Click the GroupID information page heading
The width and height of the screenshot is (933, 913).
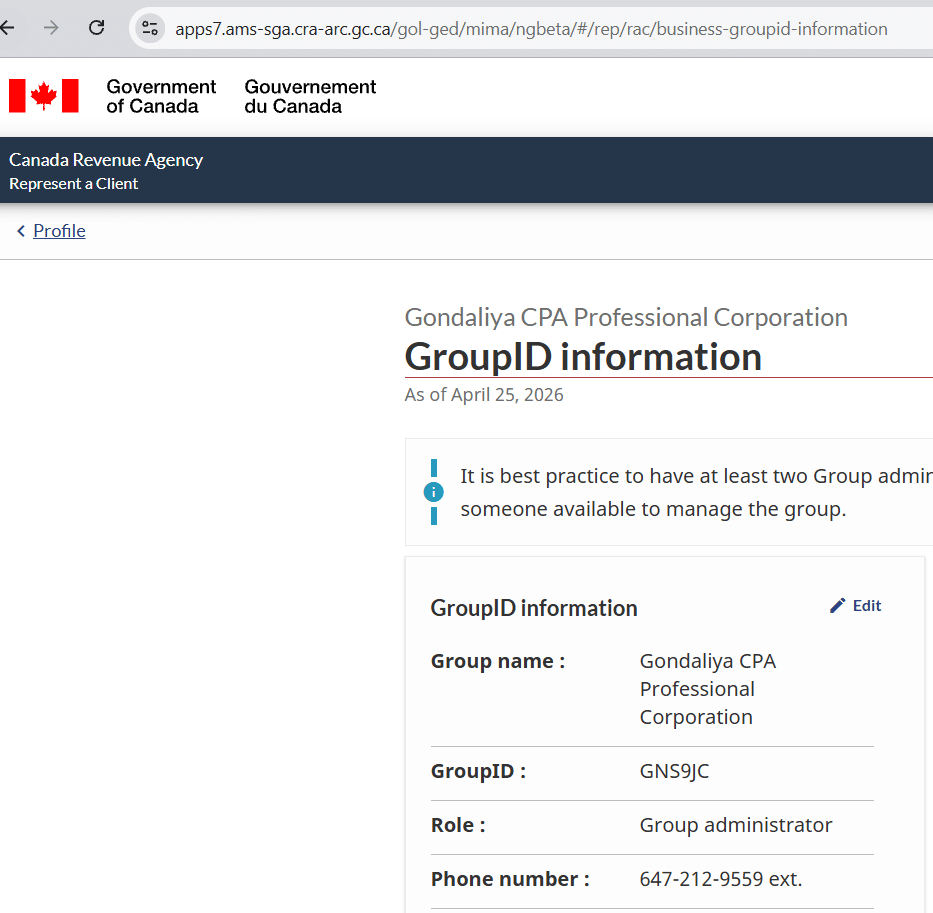(583, 357)
